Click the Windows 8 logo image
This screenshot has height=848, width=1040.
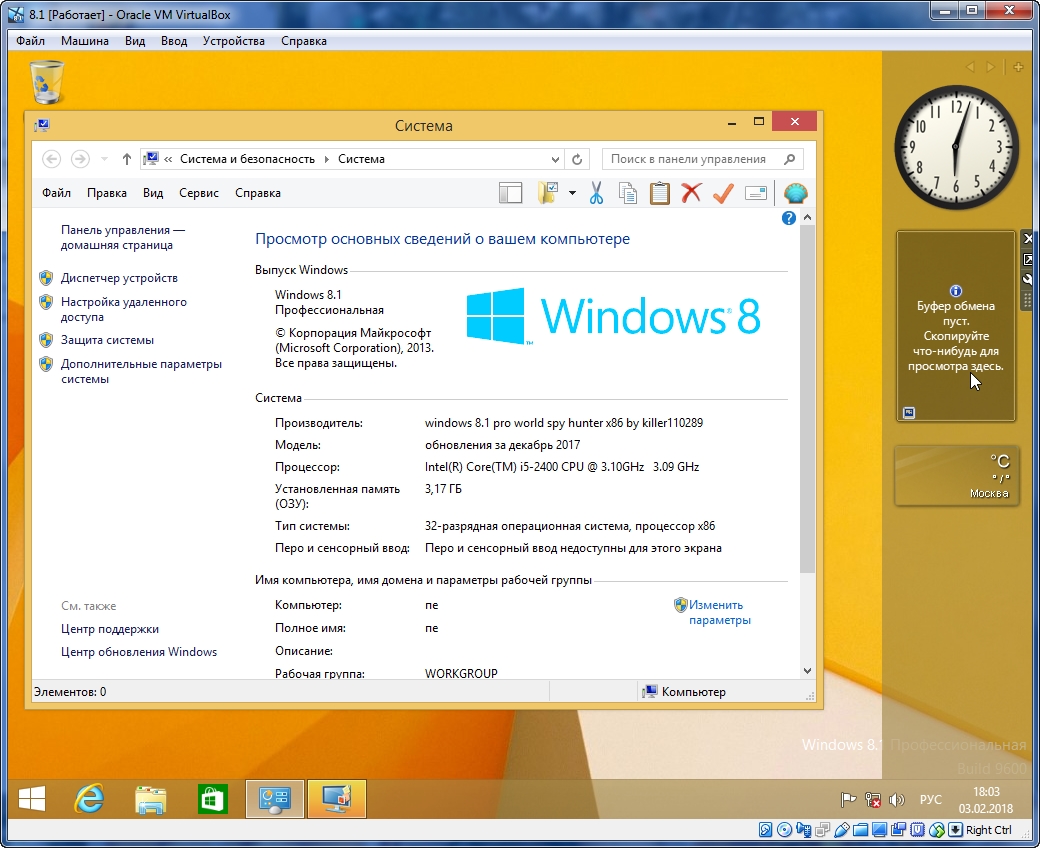pos(613,316)
